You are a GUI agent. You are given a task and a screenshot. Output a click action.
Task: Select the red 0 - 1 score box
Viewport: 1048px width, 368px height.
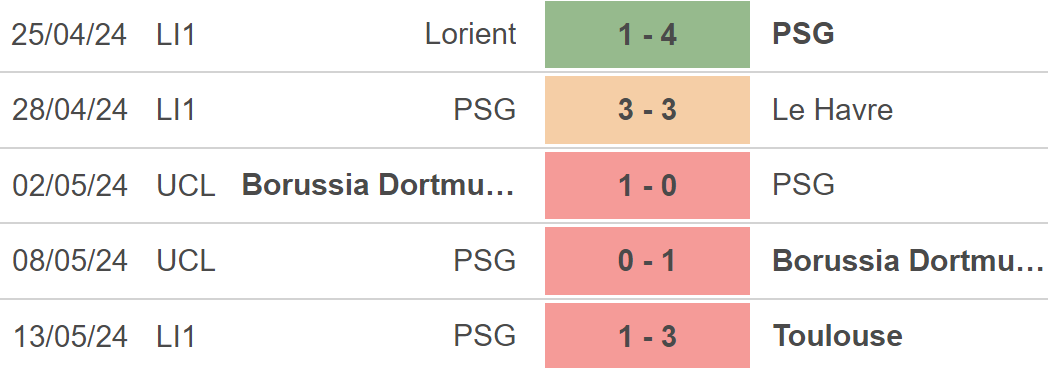point(647,260)
